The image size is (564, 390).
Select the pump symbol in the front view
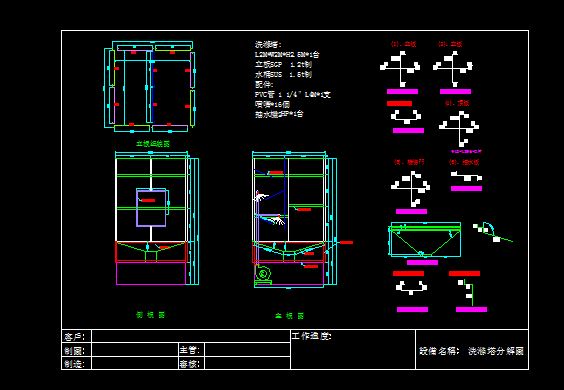(x=263, y=275)
